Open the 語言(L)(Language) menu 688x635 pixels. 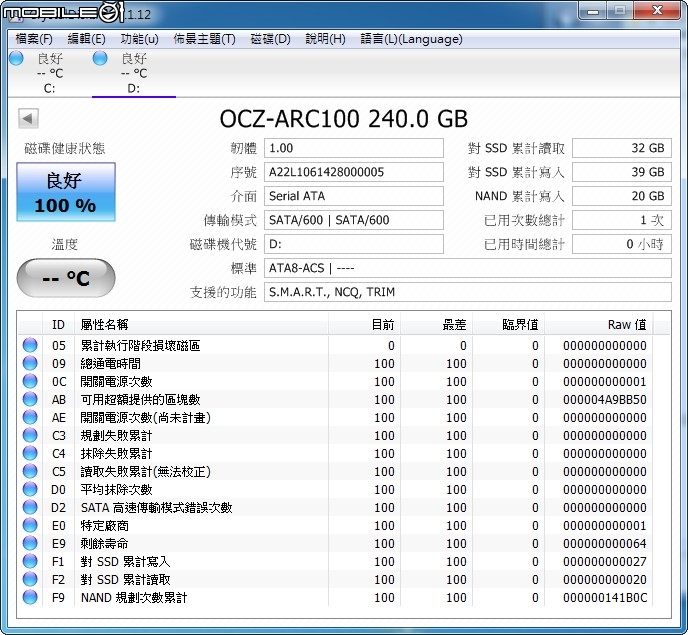coord(411,39)
